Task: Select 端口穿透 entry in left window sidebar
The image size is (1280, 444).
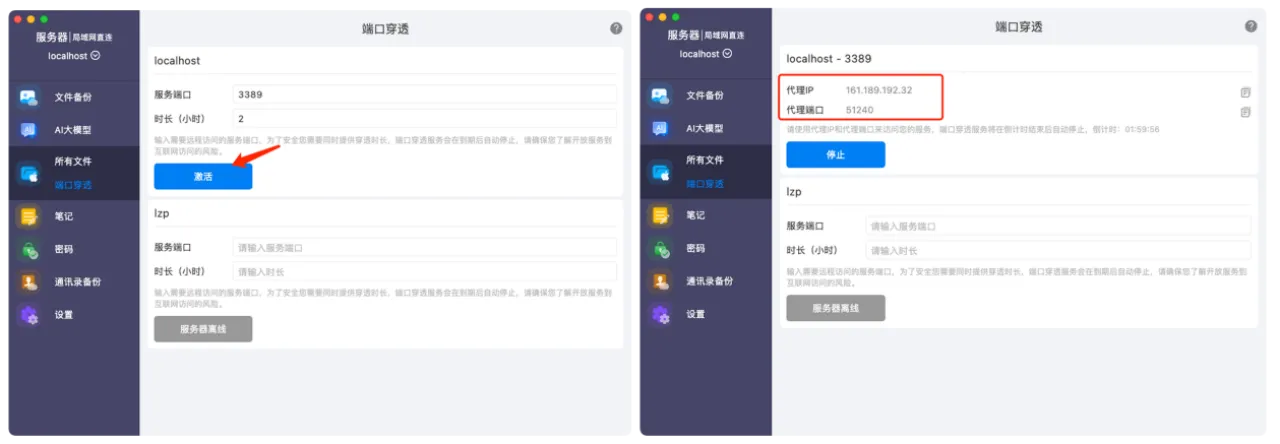Action: click(73, 185)
